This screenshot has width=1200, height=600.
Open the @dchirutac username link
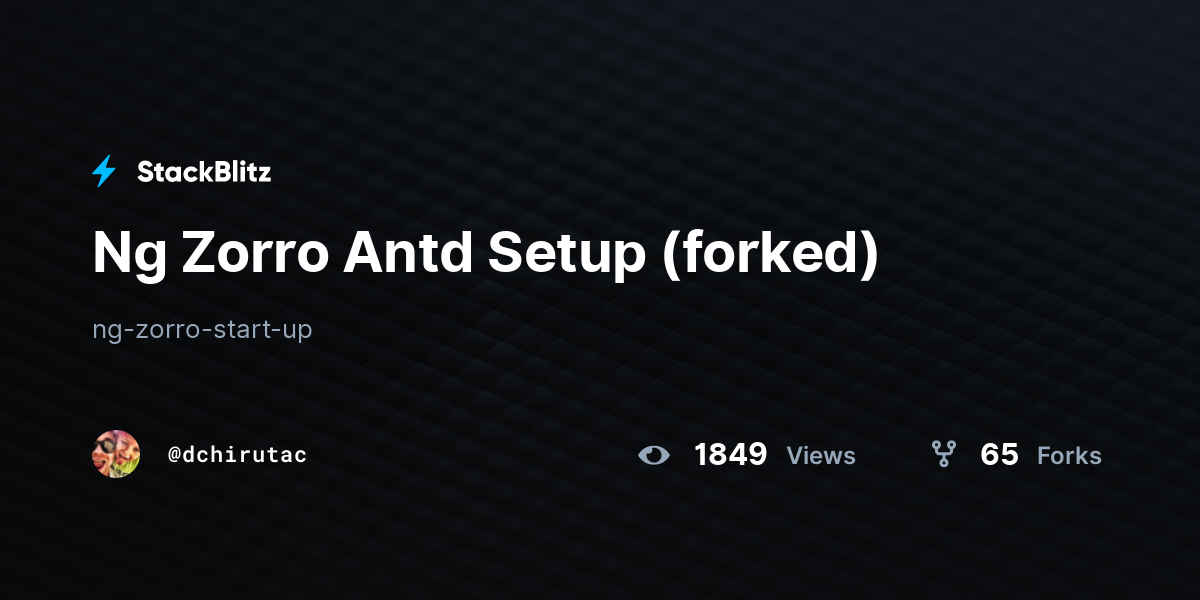coord(237,455)
